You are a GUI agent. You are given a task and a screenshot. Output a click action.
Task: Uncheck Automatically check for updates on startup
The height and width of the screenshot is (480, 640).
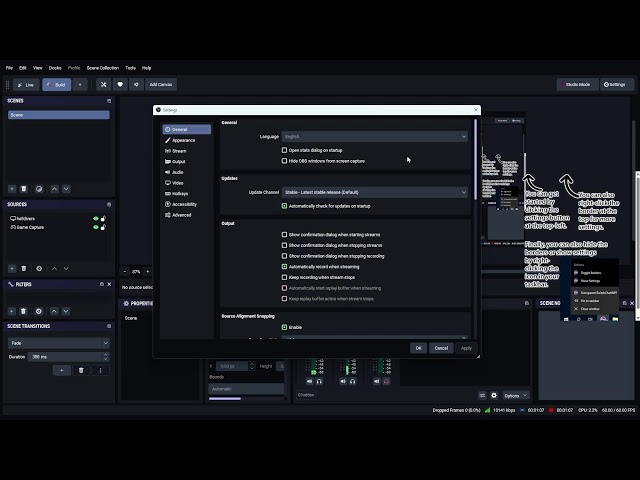284,206
